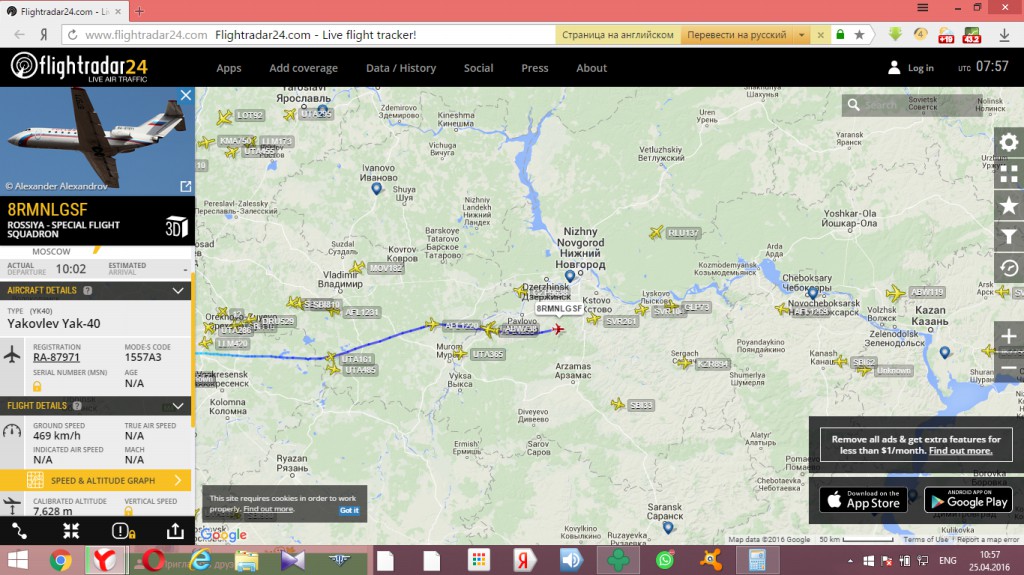Open the About menu item
1024x575 pixels.
(x=592, y=68)
